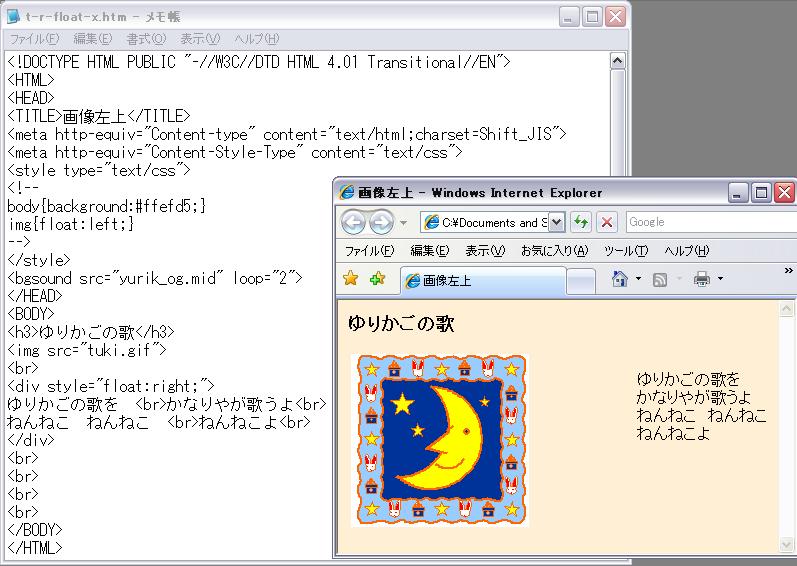This screenshot has height=566, width=797.
Task: Open 表示(V) menu in Notepad
Action: (x=200, y=39)
